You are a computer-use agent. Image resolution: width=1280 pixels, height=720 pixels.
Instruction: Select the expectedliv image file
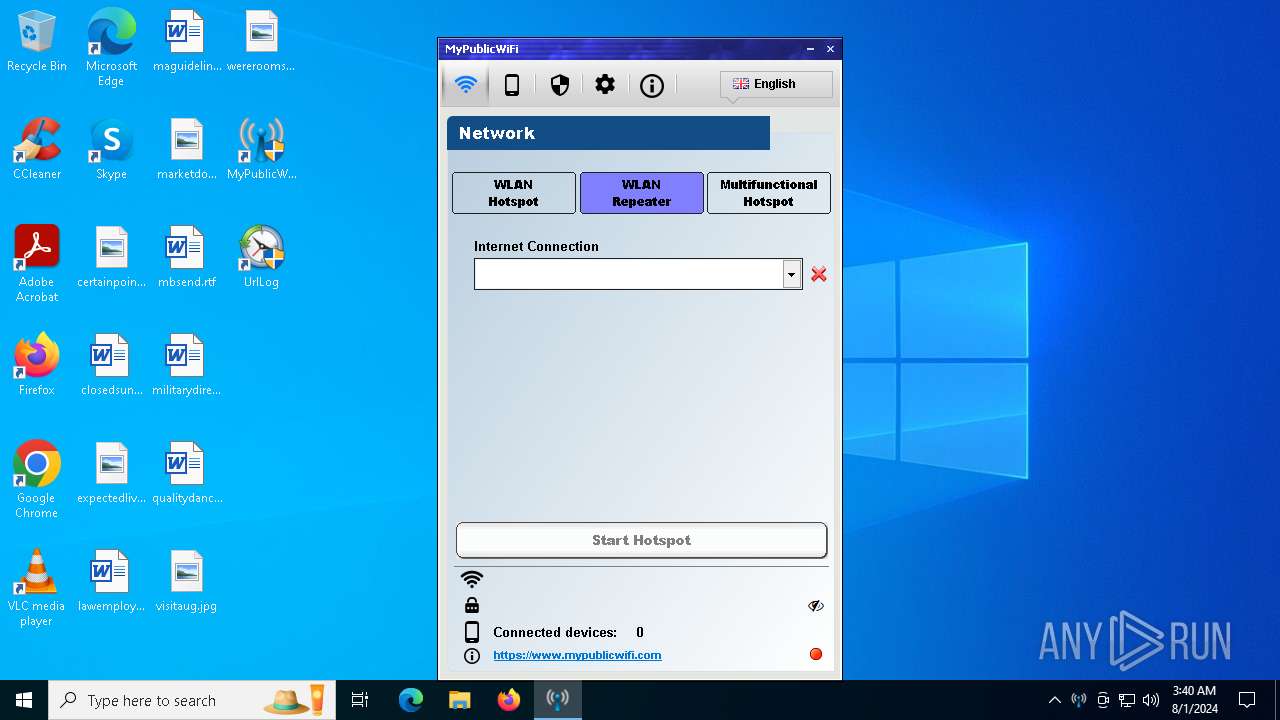coord(111,472)
